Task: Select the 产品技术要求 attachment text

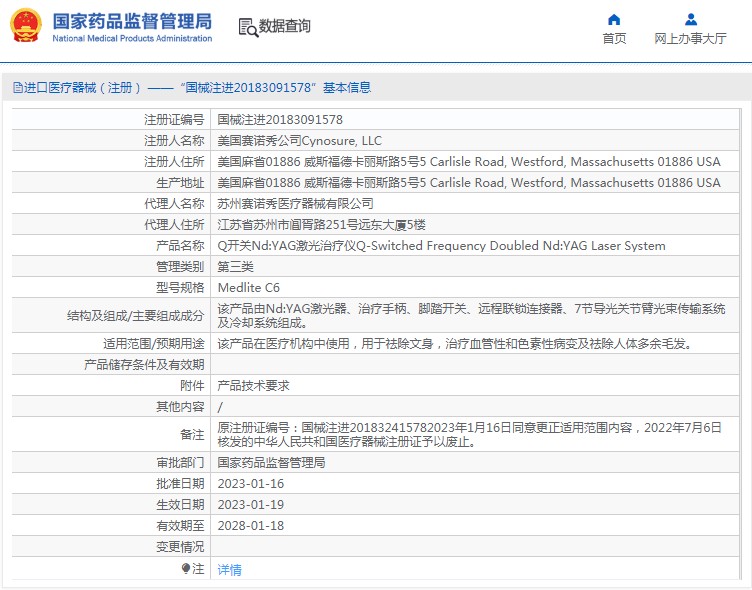Action: click(253, 386)
